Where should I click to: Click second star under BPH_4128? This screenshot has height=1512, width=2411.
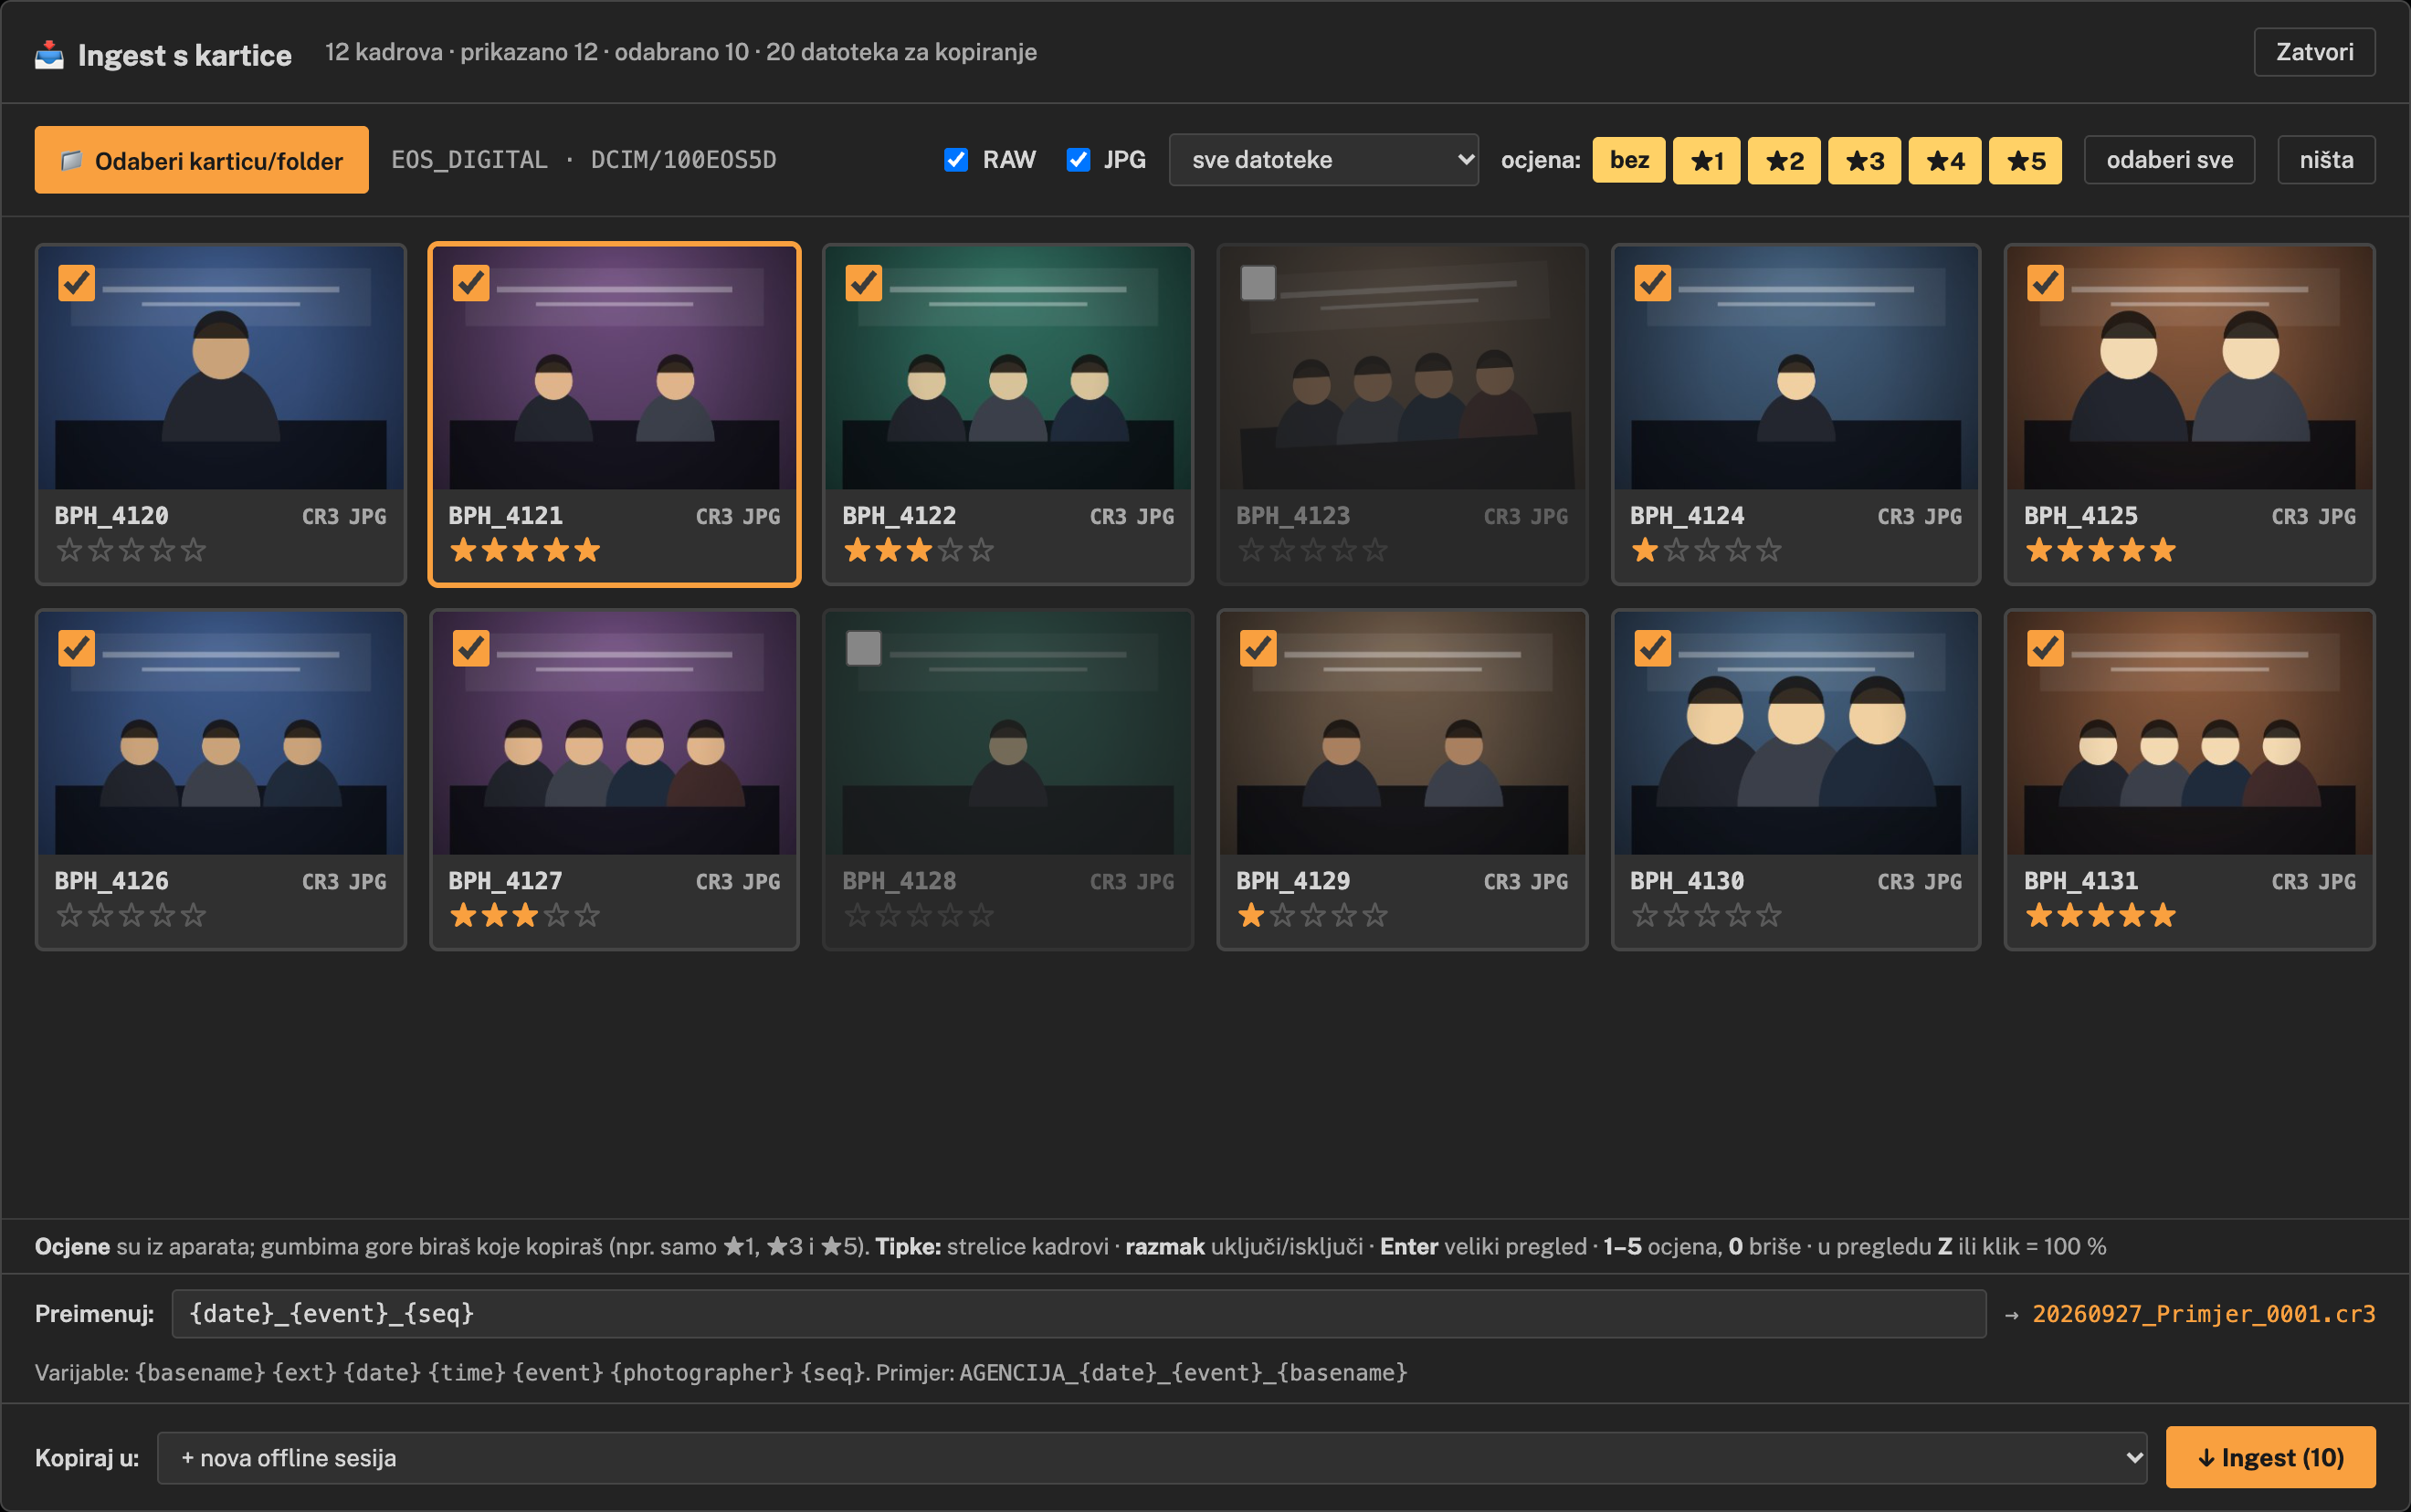tap(888, 915)
